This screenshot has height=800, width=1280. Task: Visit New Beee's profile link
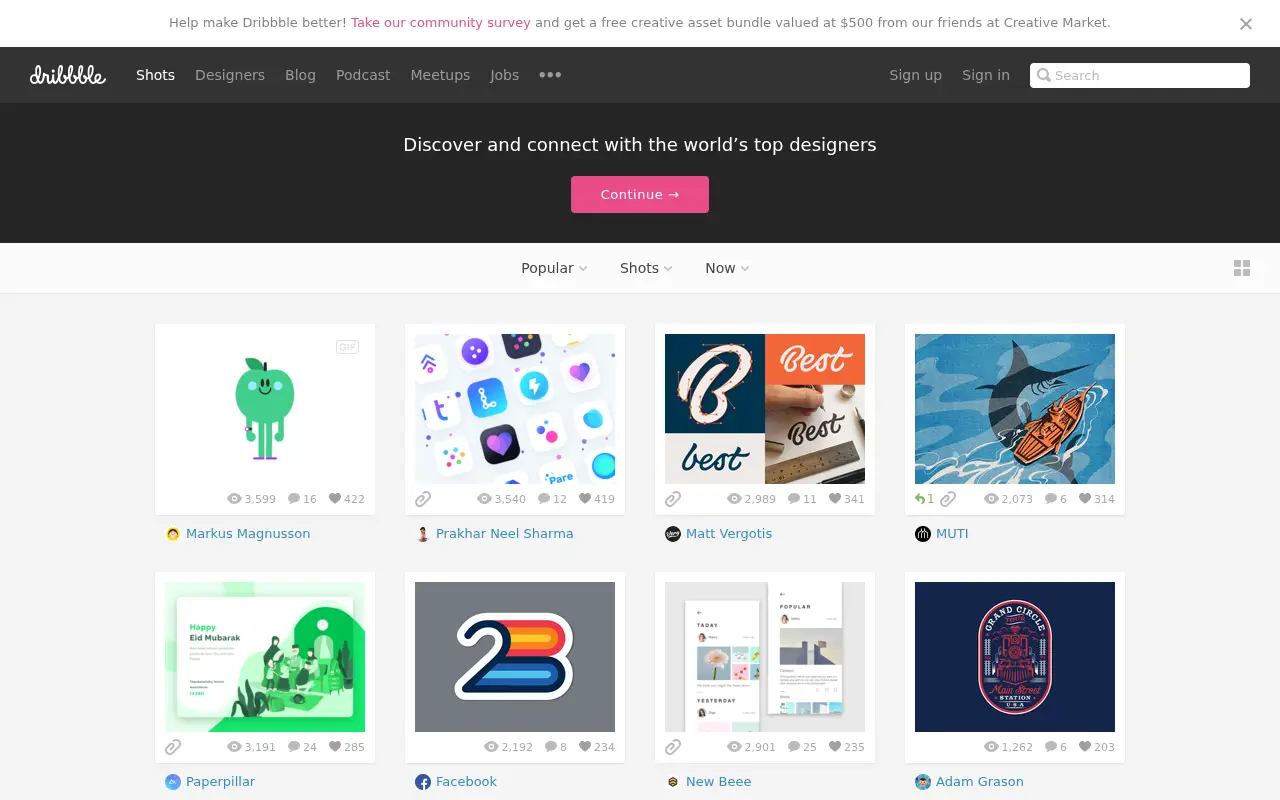(718, 782)
